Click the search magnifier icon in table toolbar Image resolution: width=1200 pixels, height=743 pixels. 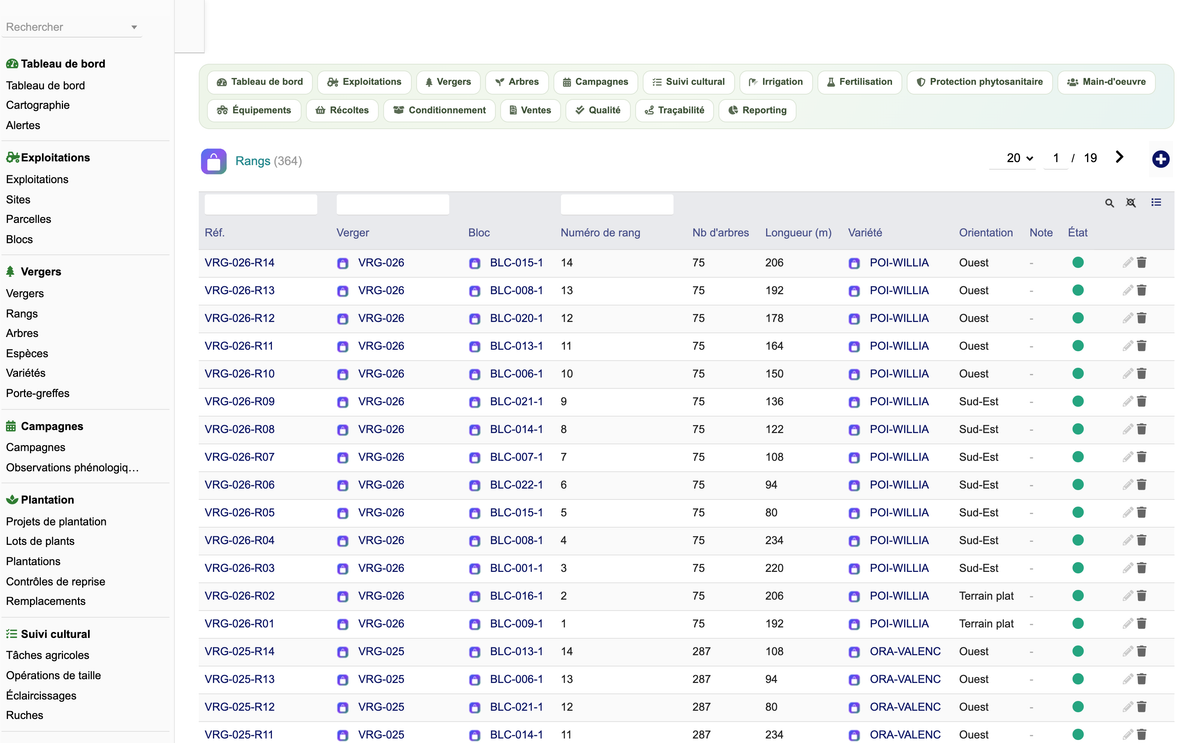point(1109,203)
